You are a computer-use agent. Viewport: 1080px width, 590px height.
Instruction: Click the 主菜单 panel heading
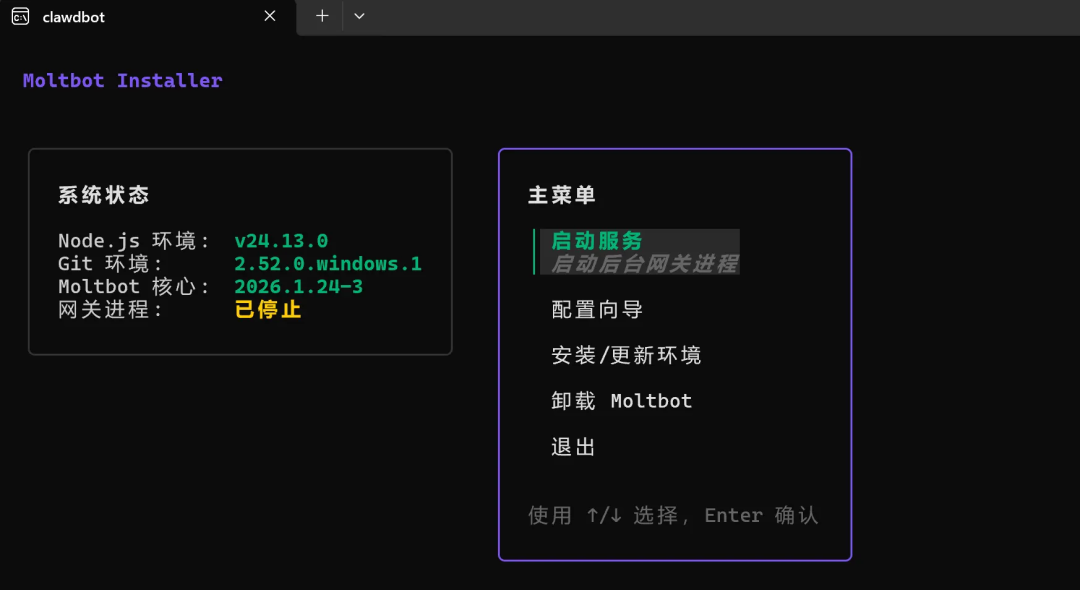562,196
